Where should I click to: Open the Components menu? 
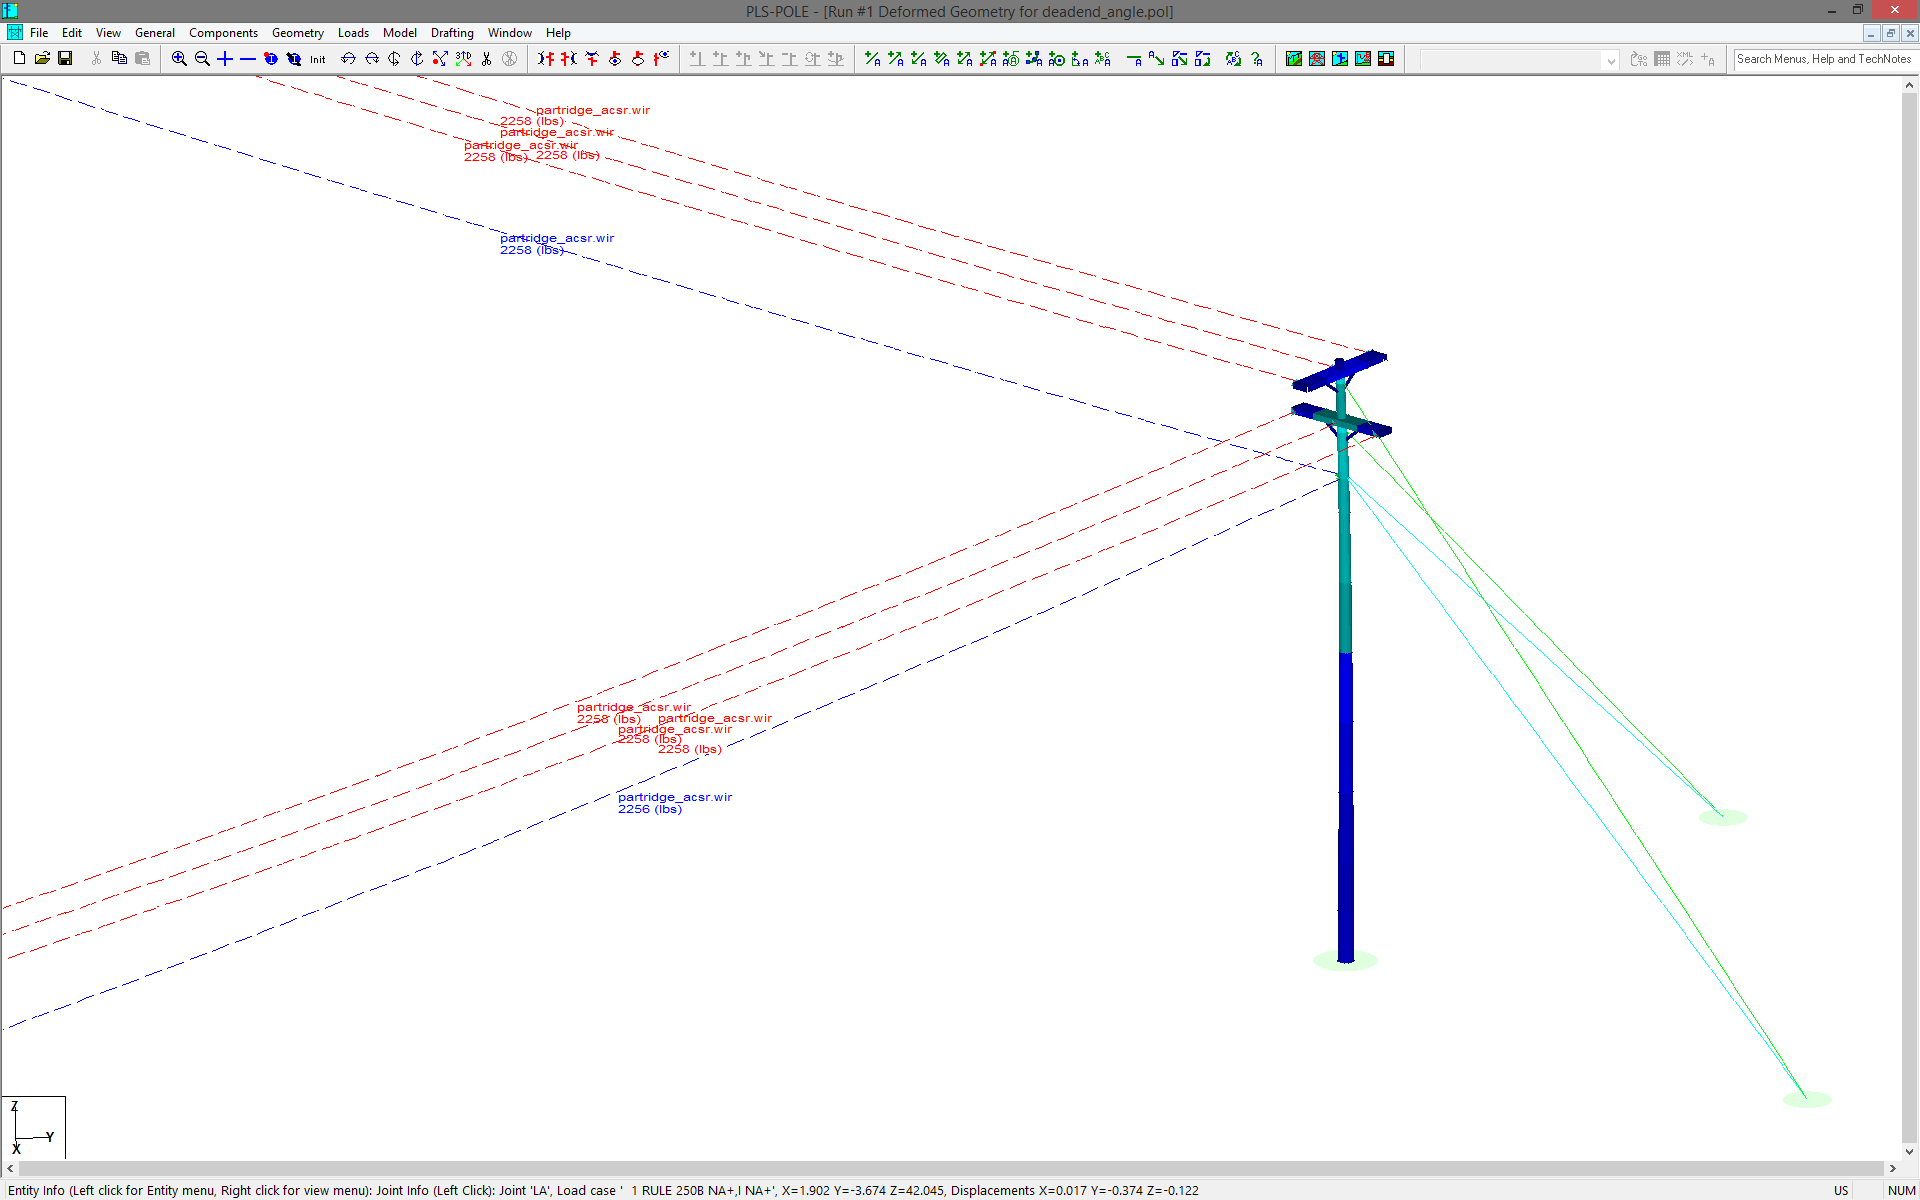(223, 33)
